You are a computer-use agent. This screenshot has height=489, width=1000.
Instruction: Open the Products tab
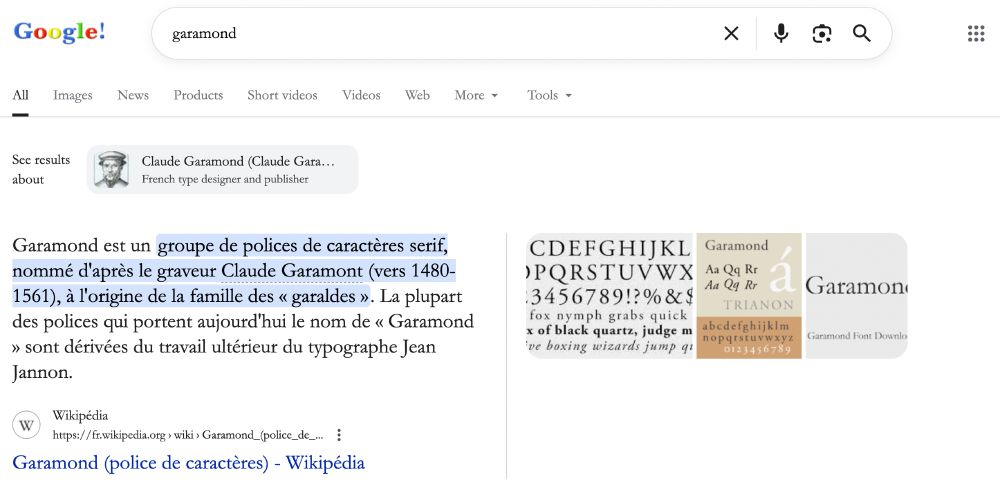[x=198, y=95]
